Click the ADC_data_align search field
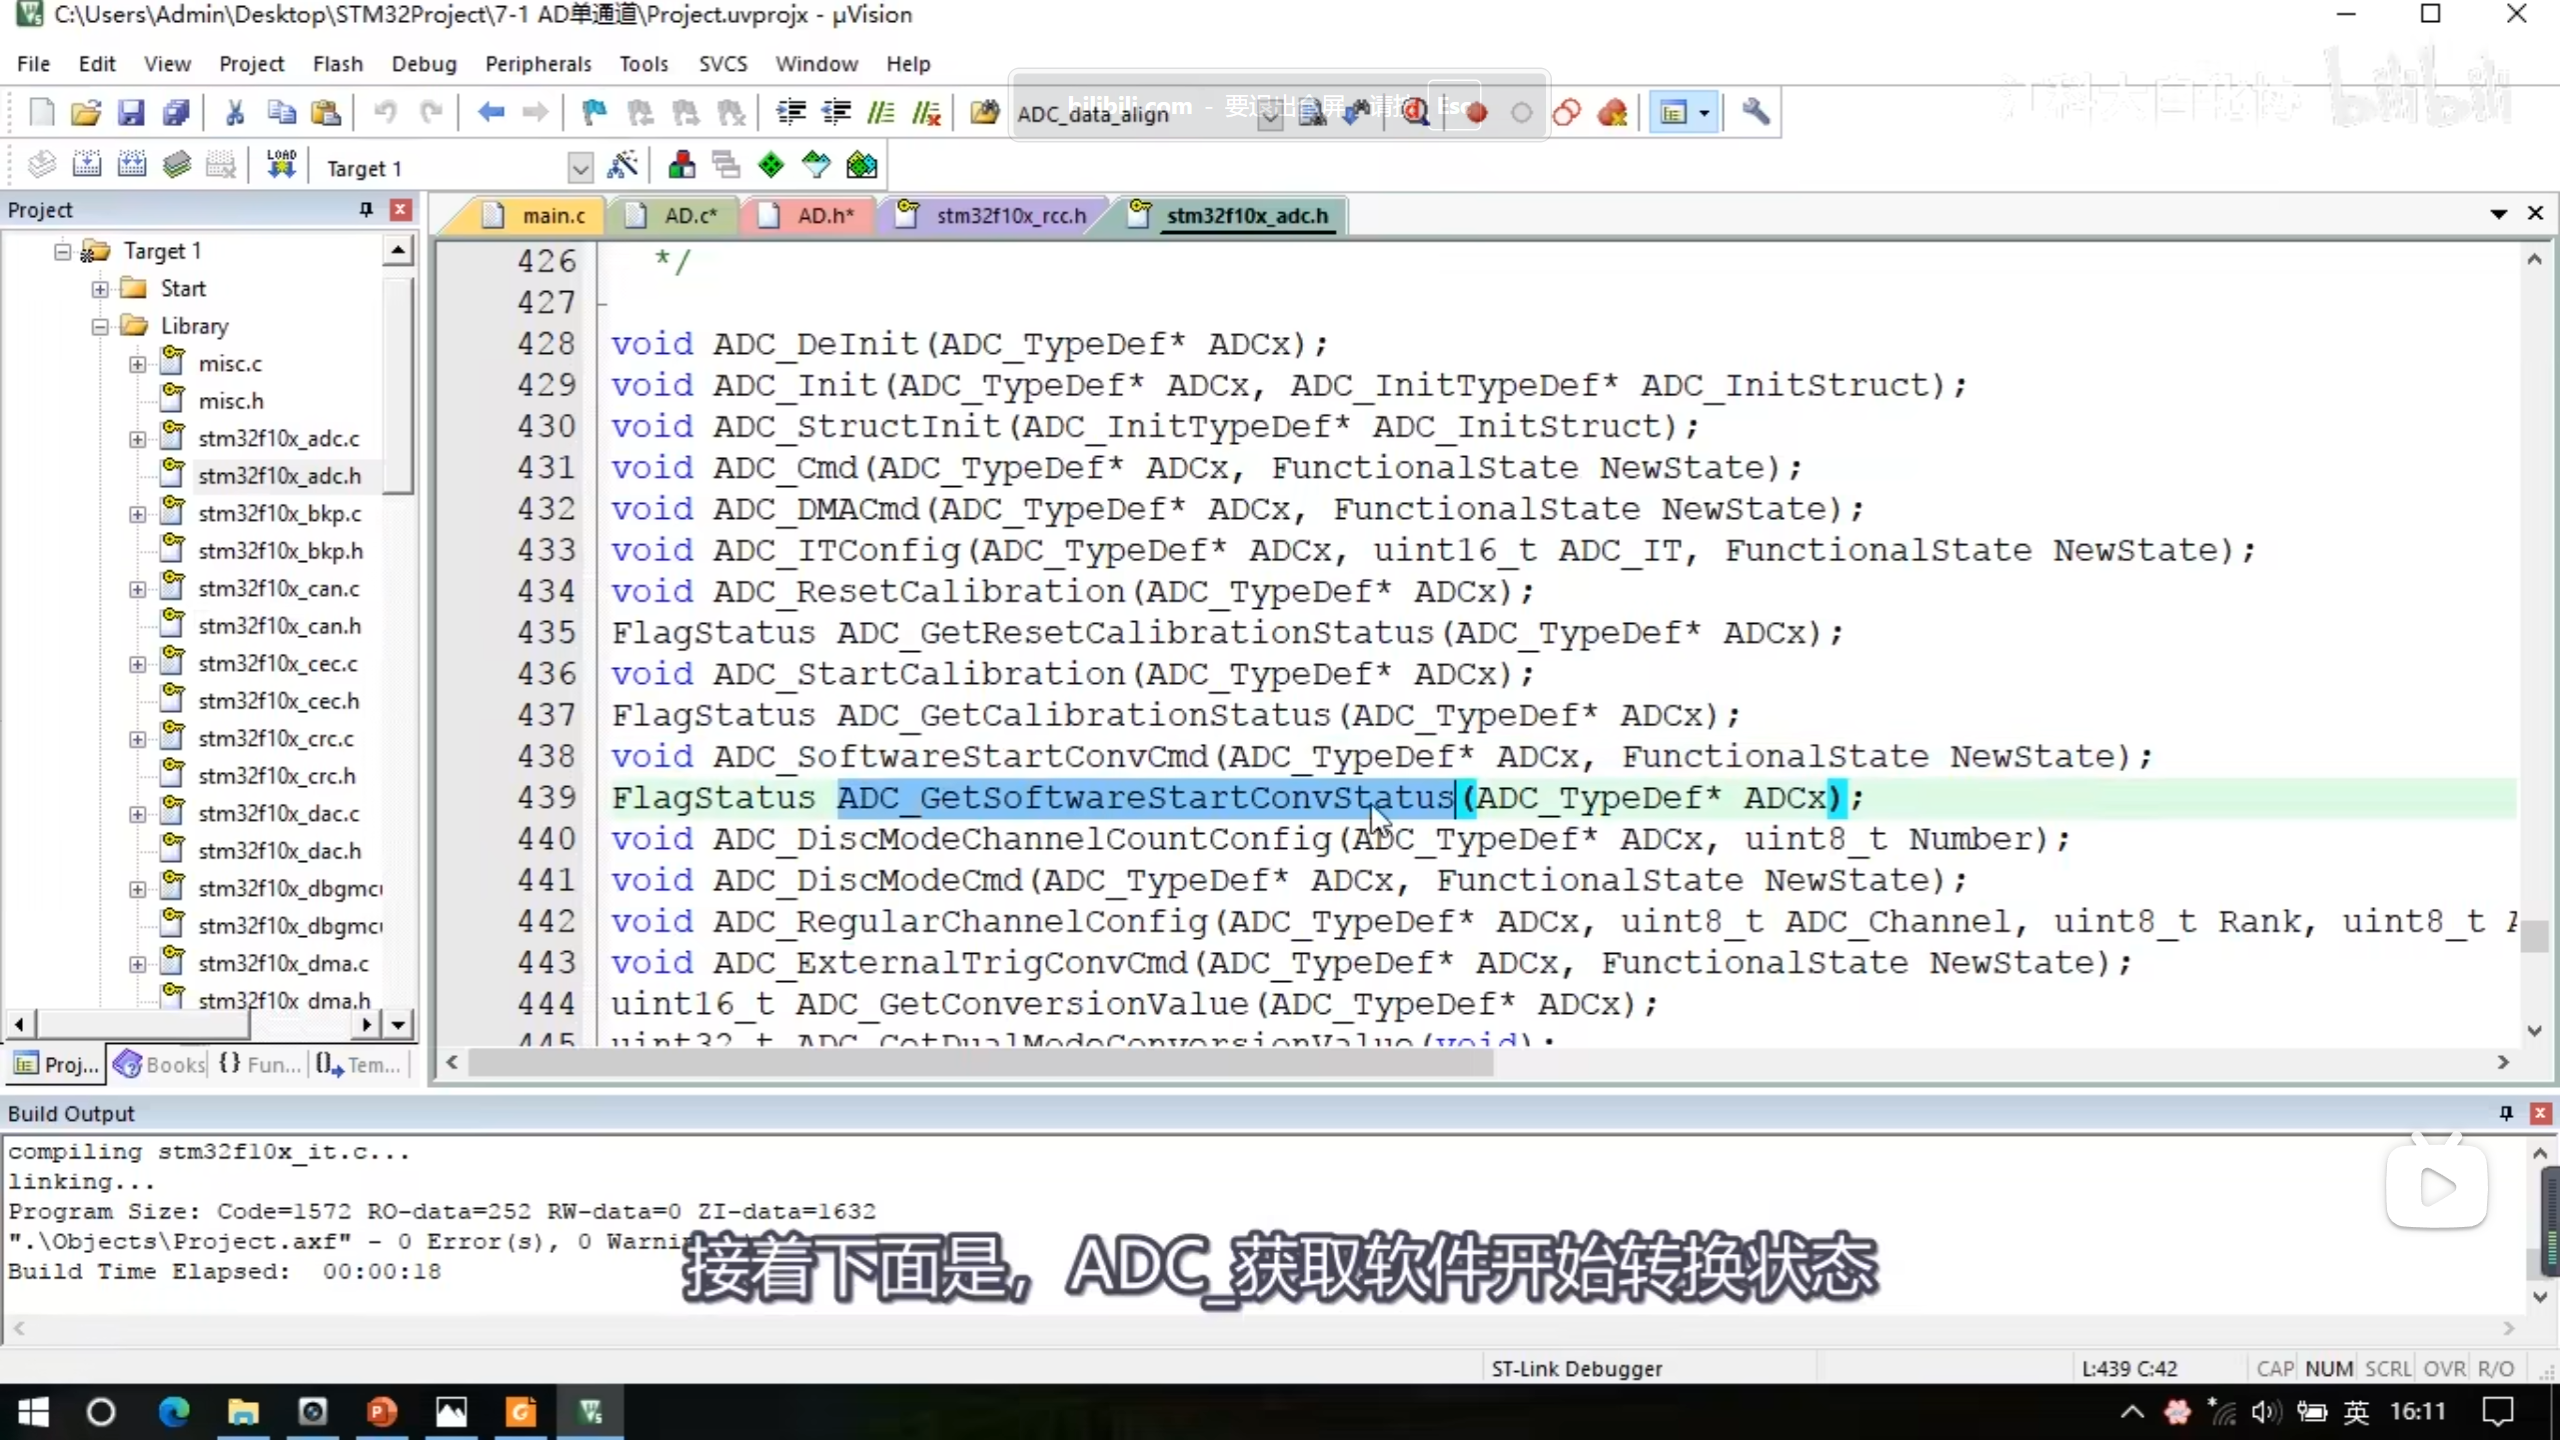Image resolution: width=2560 pixels, height=1440 pixels. (1134, 114)
